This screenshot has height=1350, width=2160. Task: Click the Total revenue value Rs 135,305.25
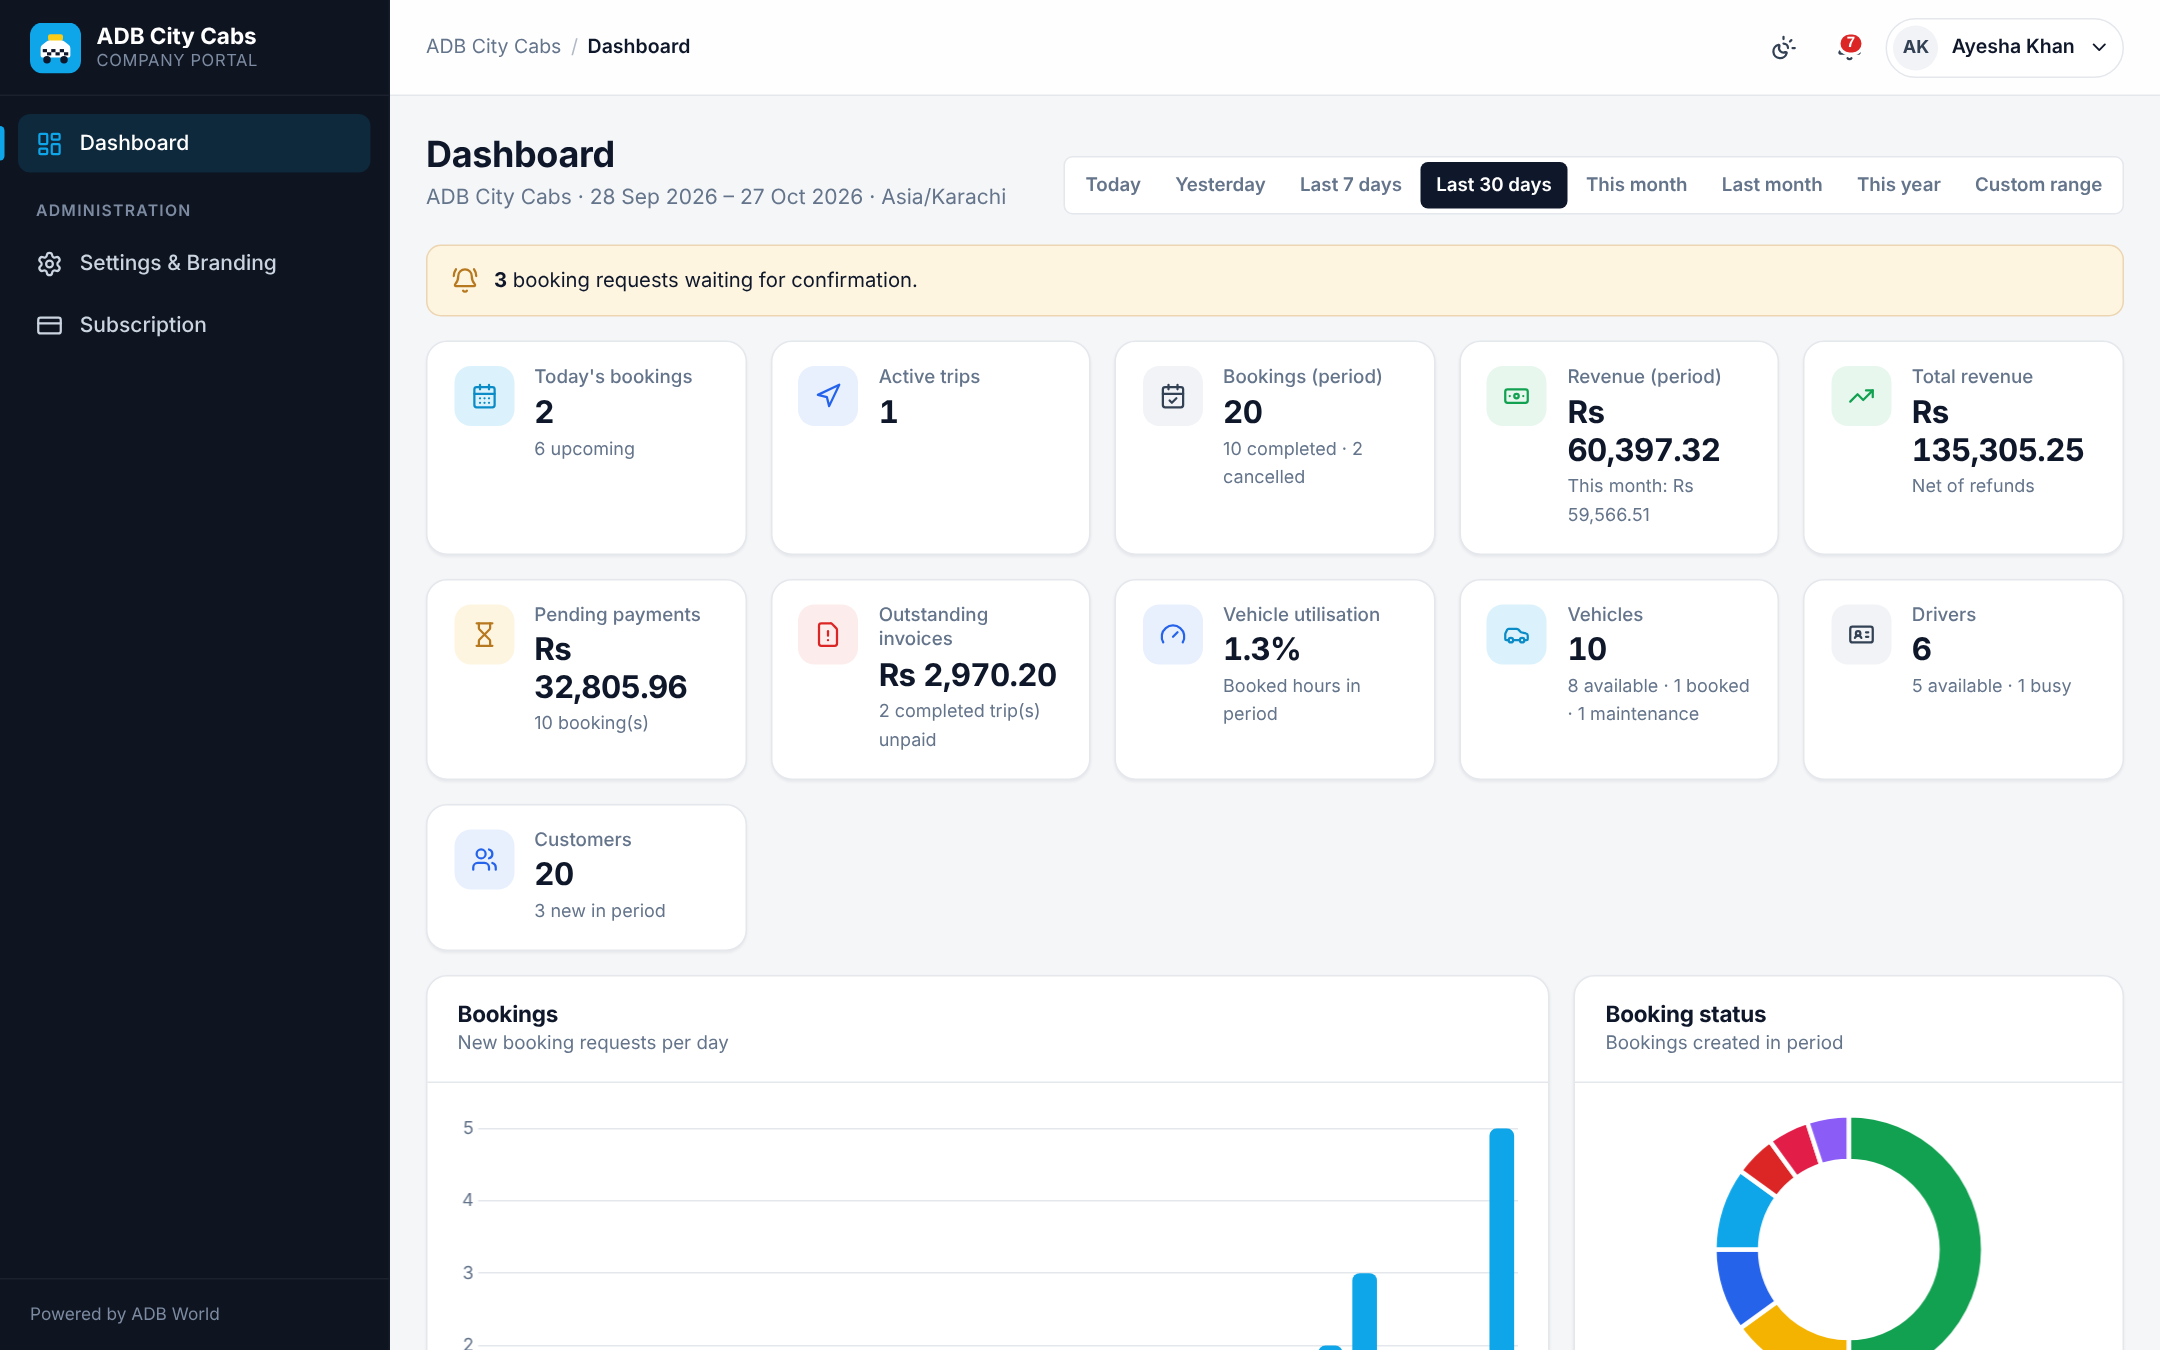coord(1997,431)
